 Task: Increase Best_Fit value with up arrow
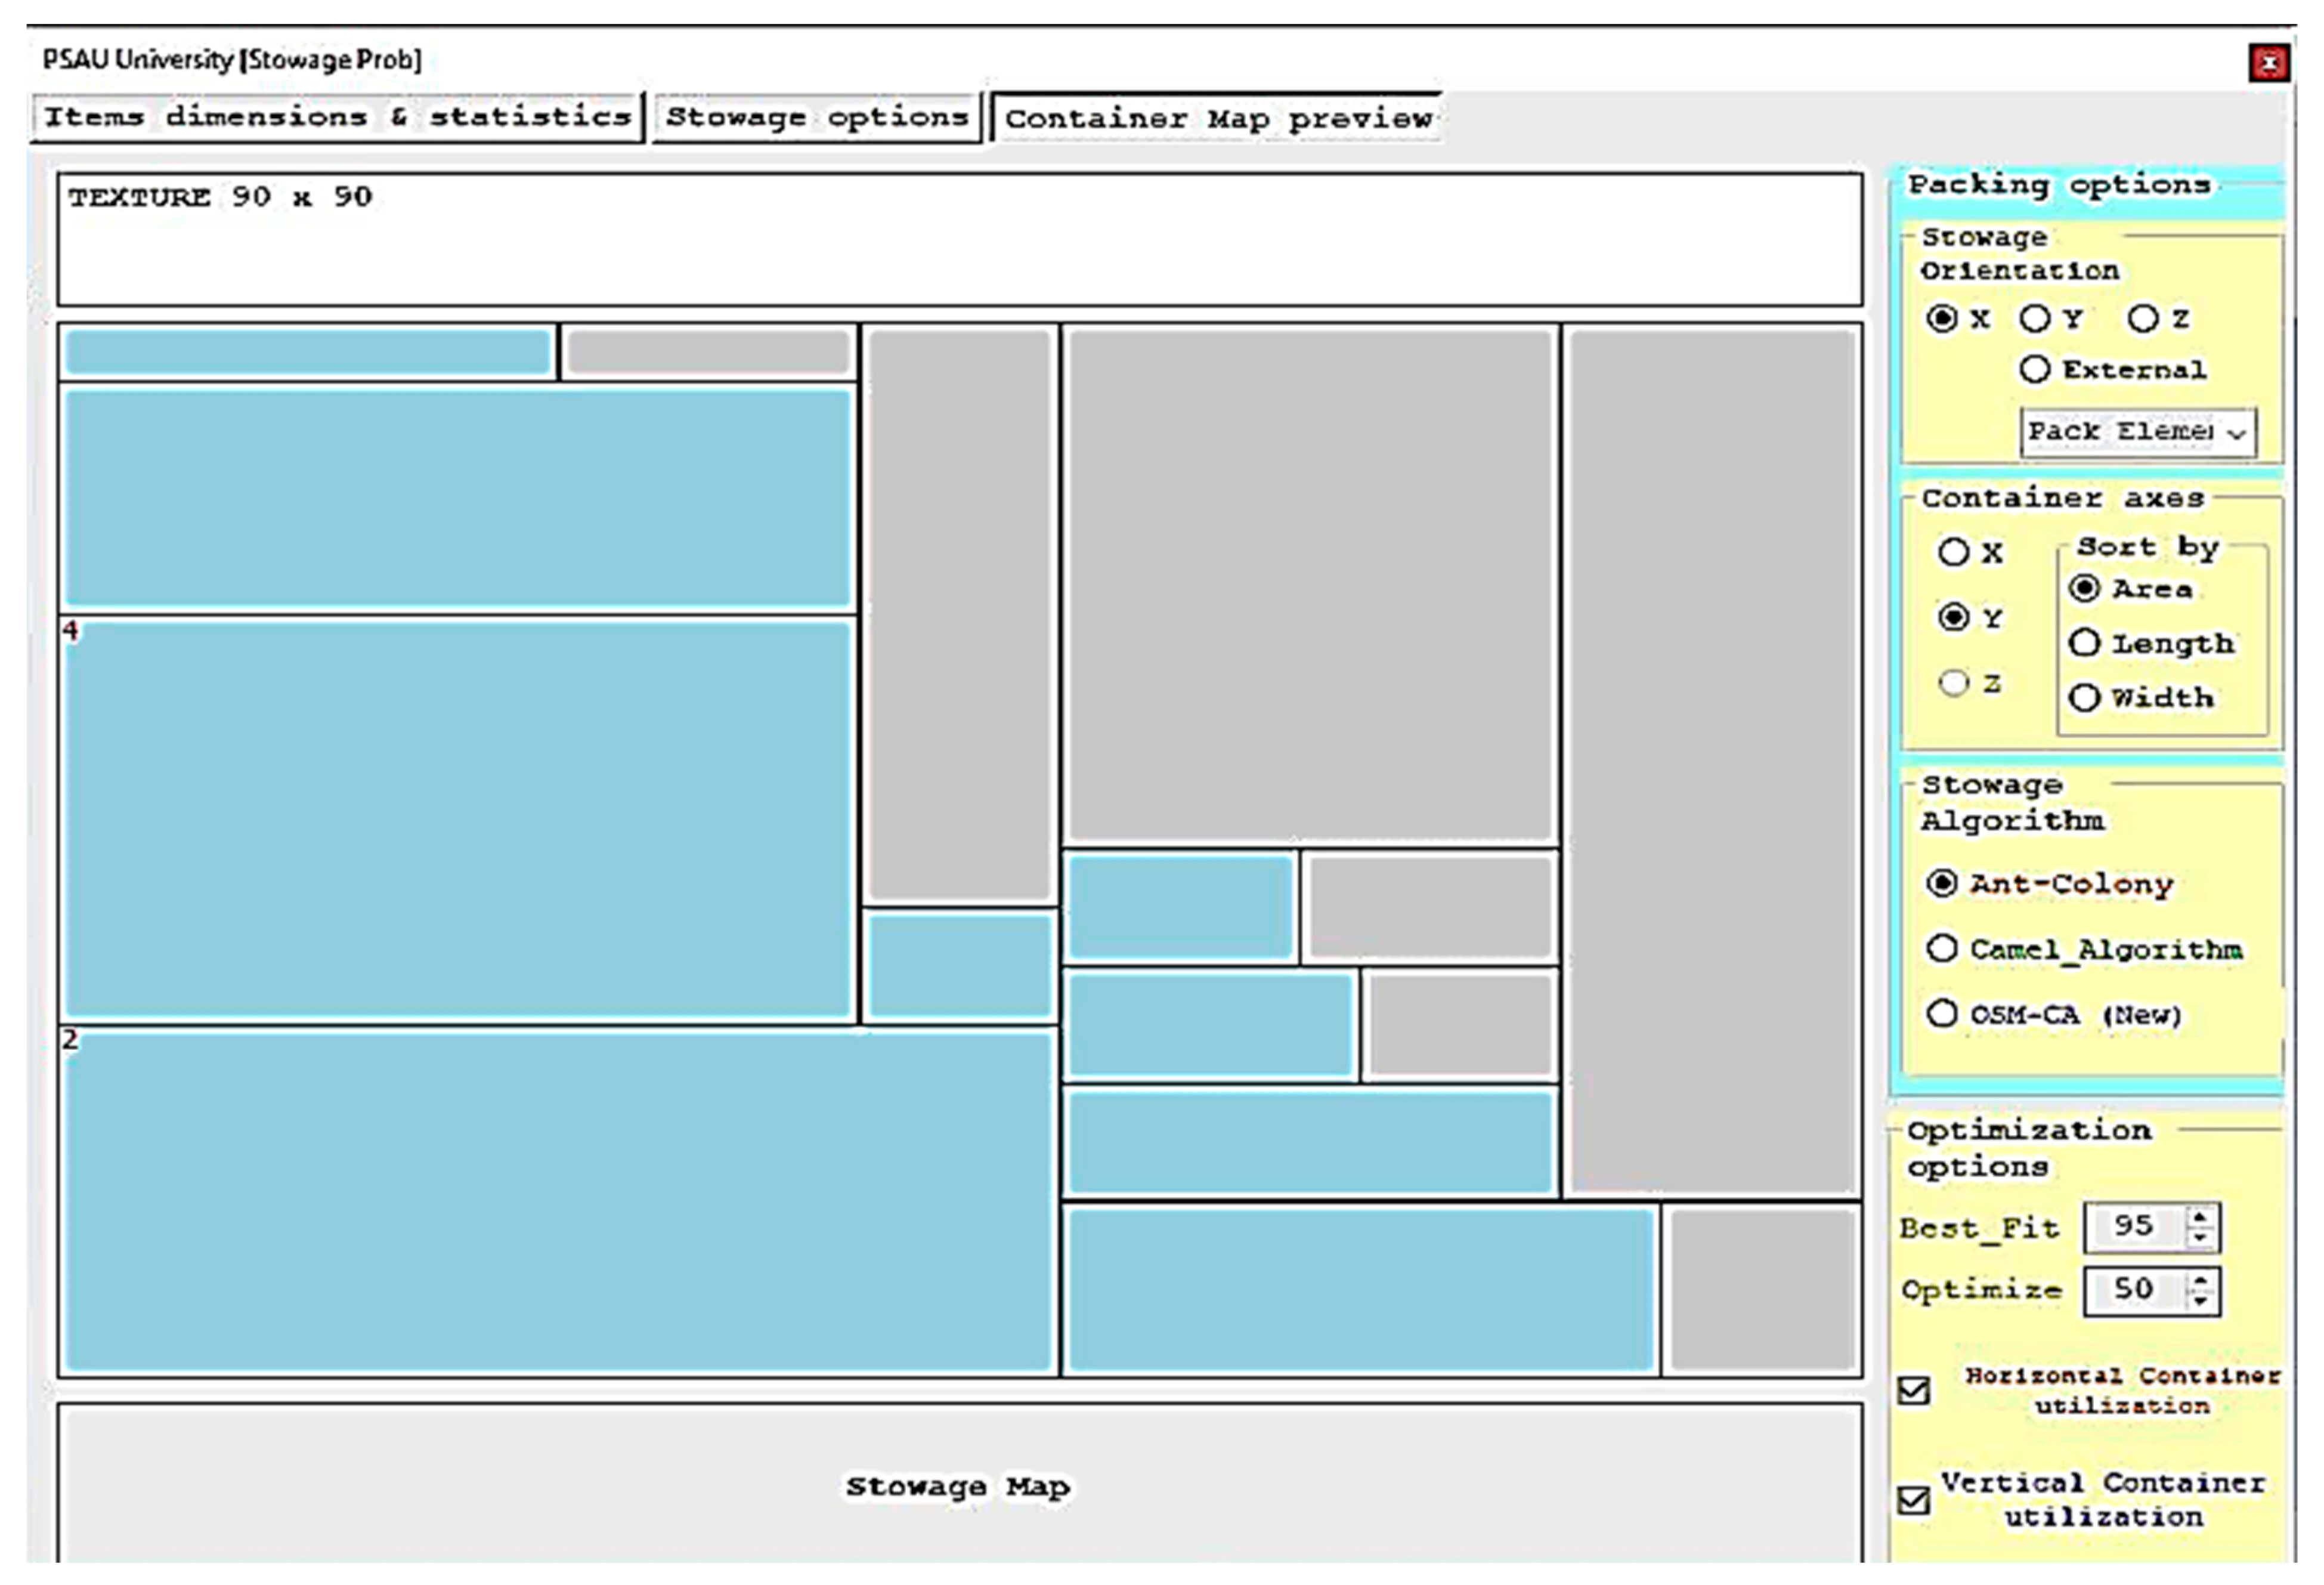click(2200, 1217)
